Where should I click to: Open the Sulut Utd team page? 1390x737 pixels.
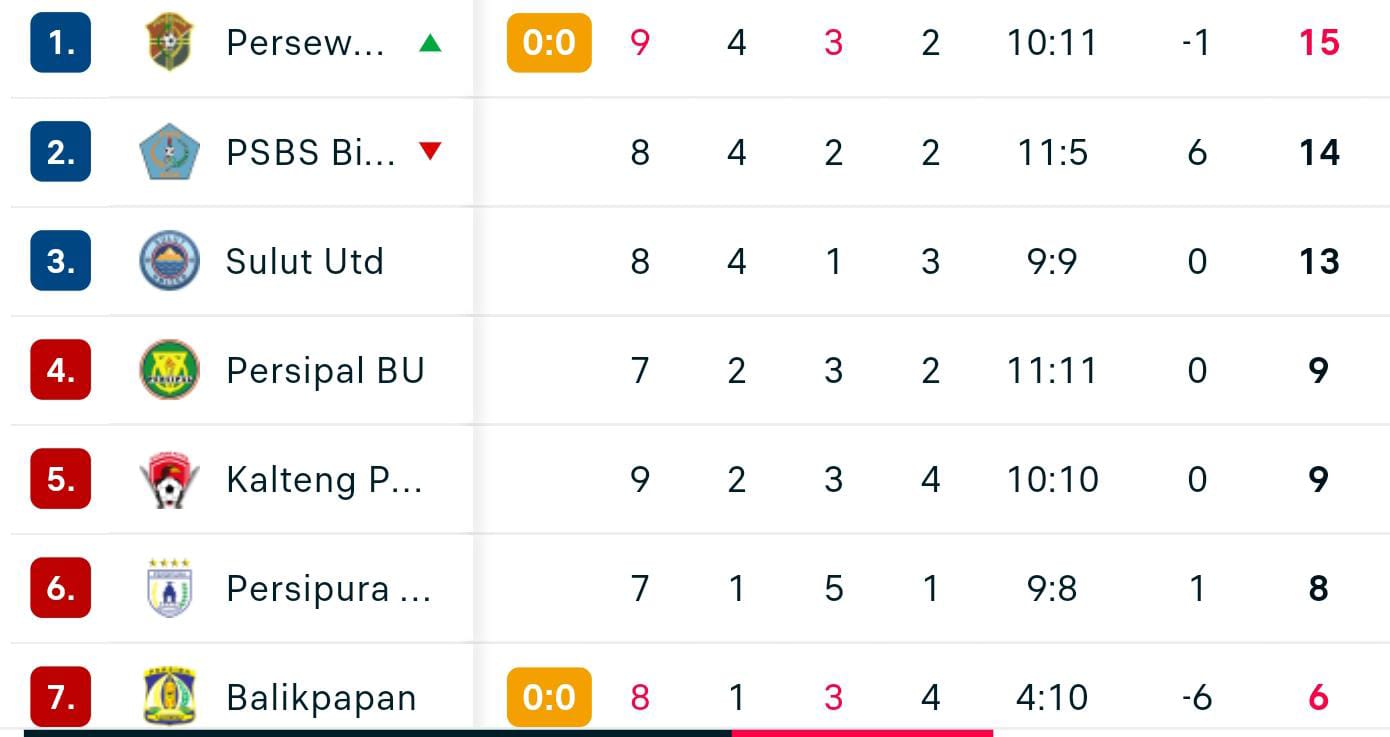pyautogui.click(x=305, y=261)
